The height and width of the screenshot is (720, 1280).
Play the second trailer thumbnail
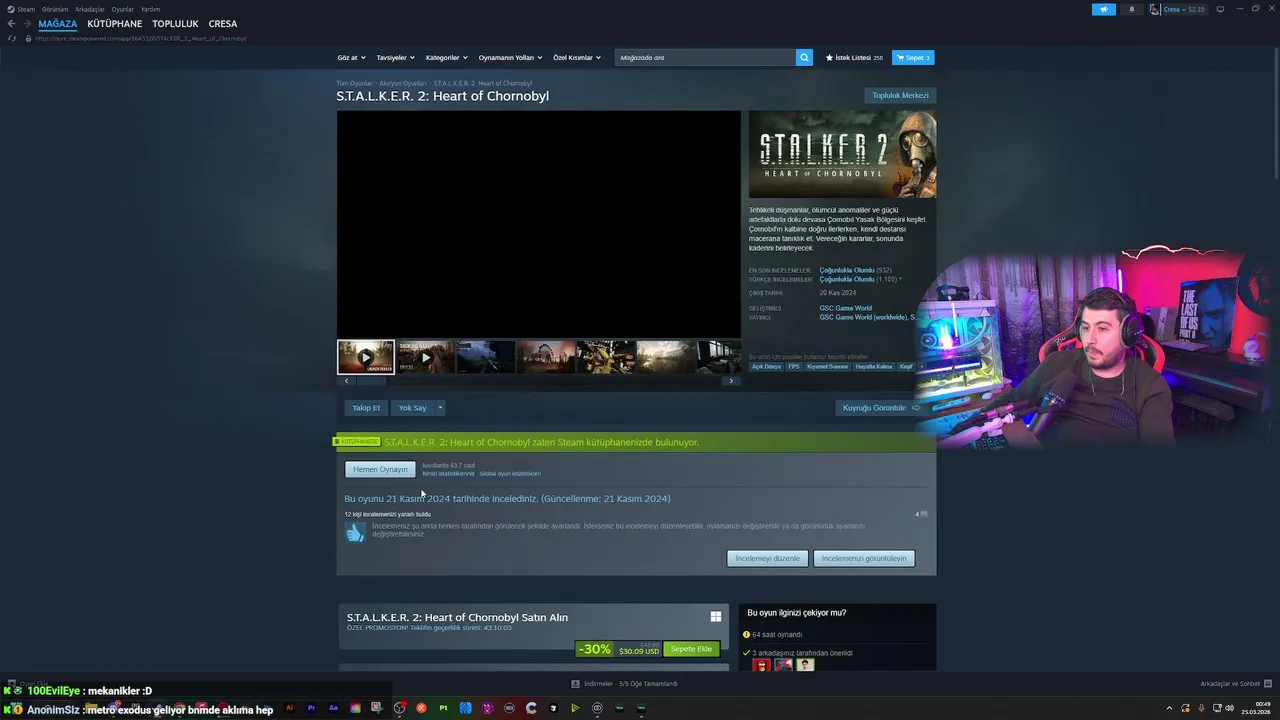click(x=425, y=357)
